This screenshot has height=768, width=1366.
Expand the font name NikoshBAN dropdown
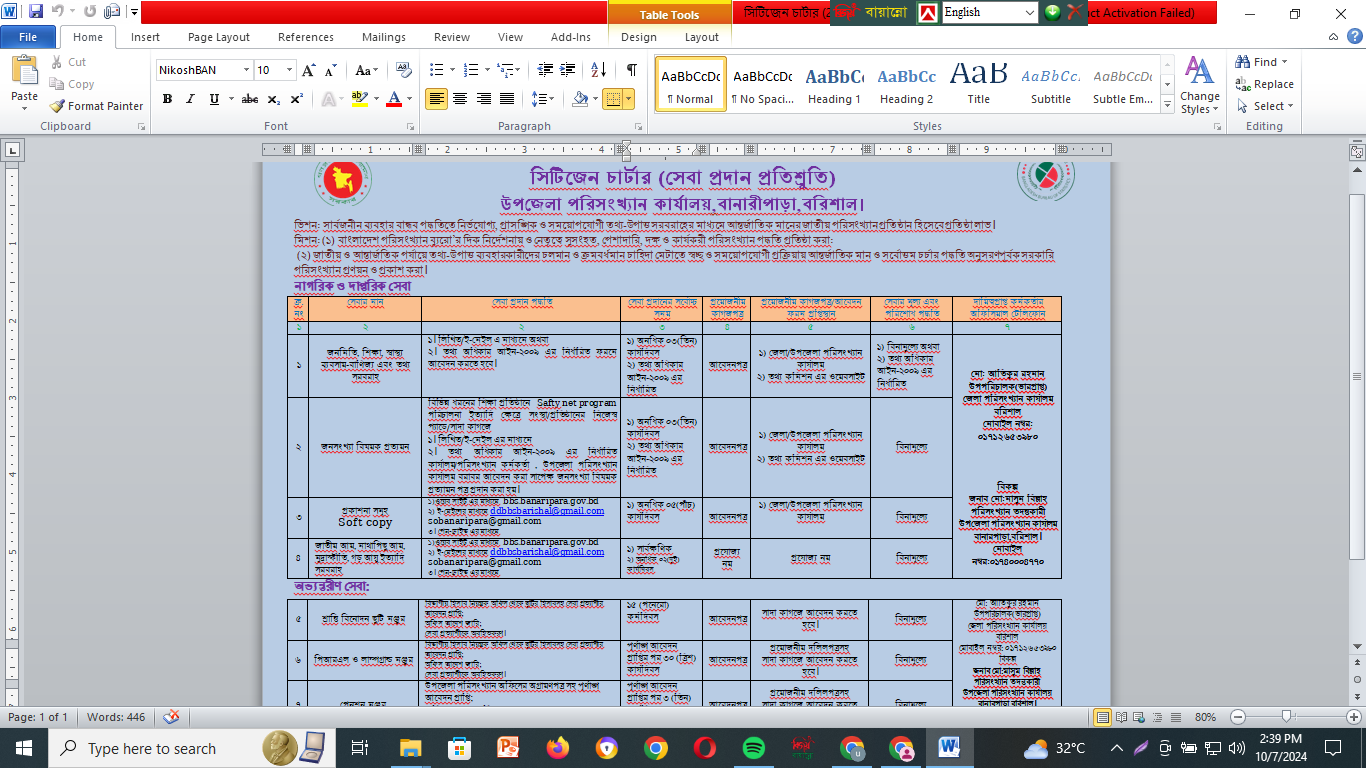click(246, 70)
